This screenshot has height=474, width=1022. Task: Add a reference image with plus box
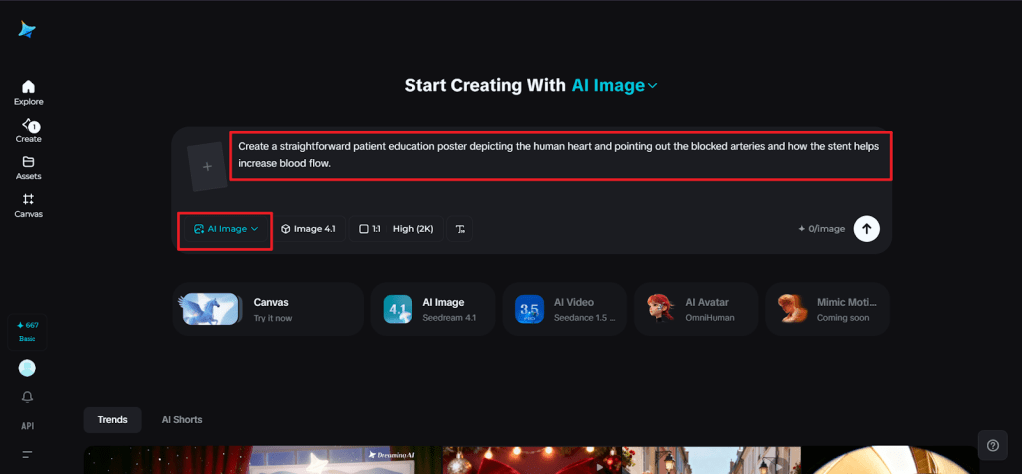pyautogui.click(x=207, y=167)
